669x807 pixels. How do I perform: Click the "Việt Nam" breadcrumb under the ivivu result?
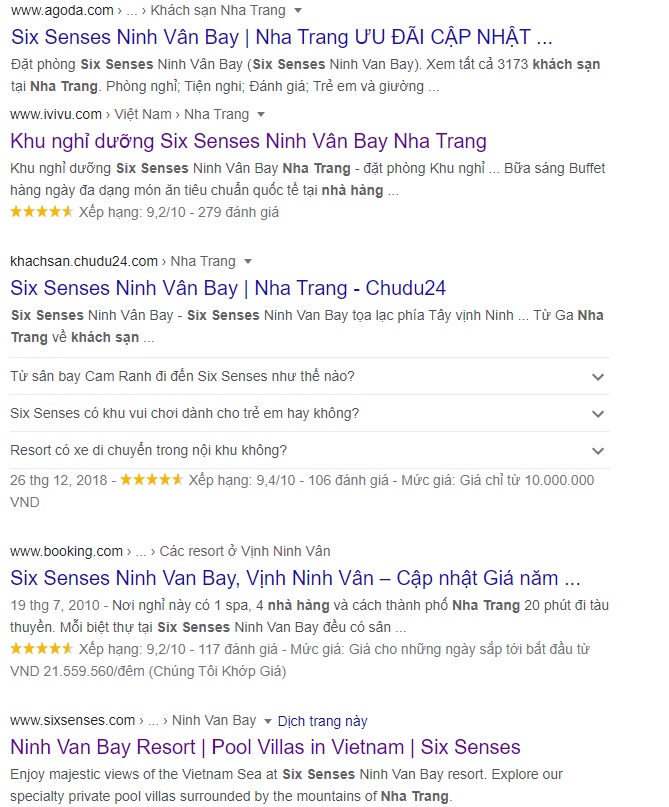143,114
